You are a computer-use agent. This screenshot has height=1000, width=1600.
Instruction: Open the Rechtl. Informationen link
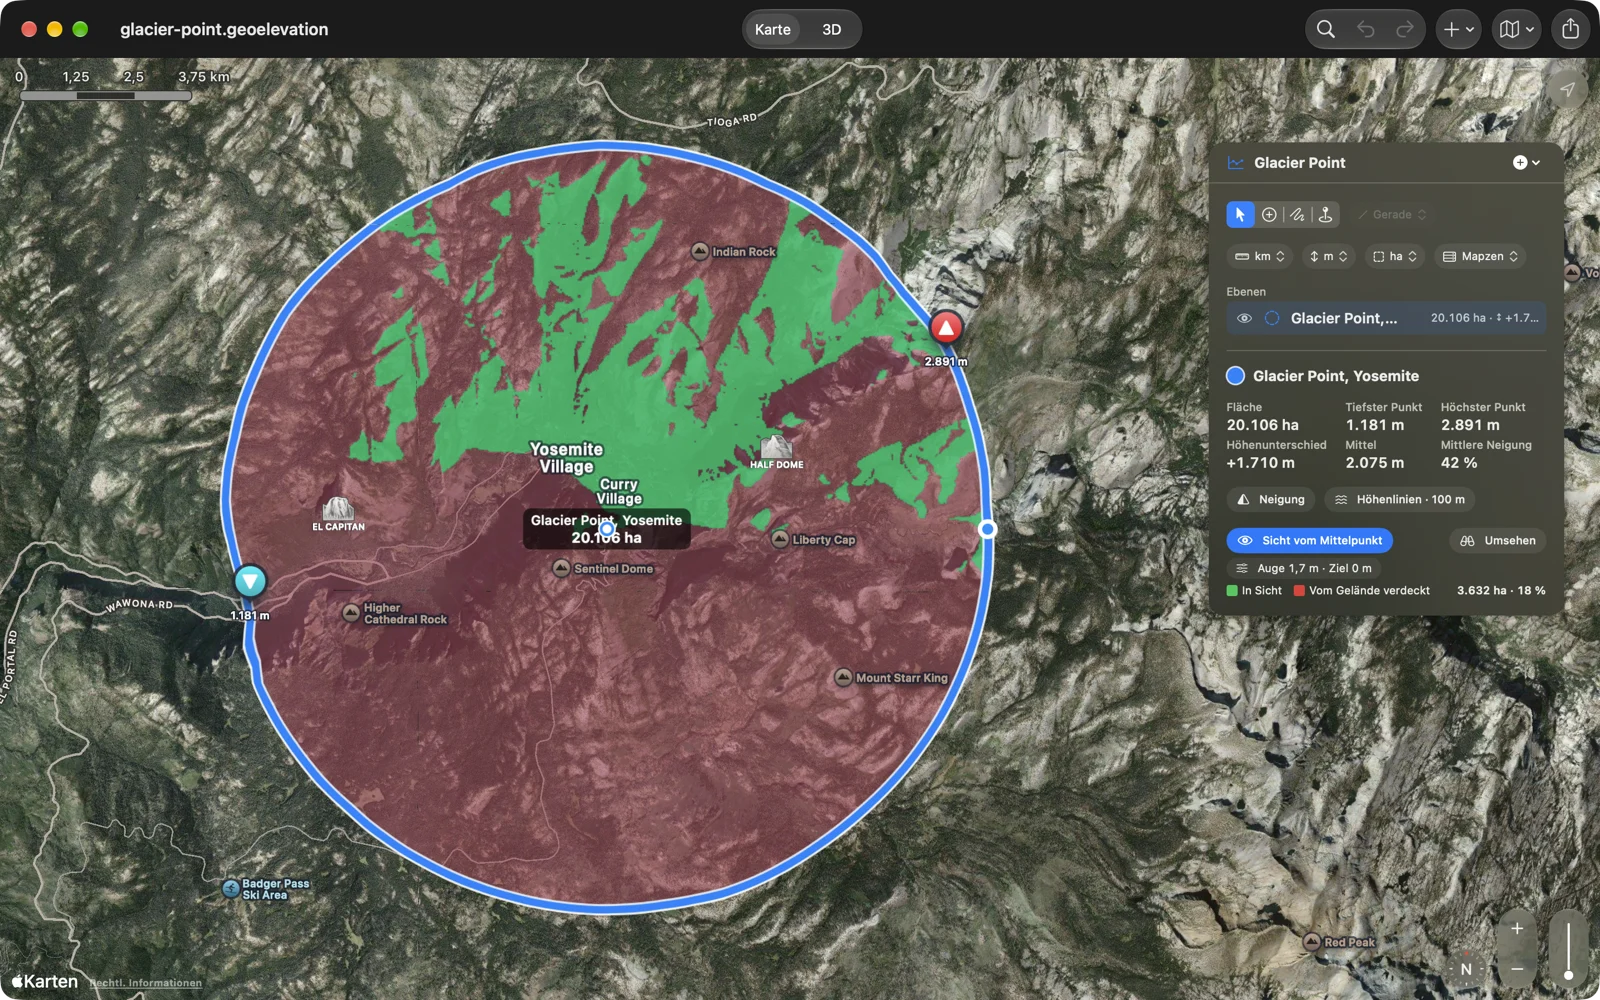tap(146, 983)
